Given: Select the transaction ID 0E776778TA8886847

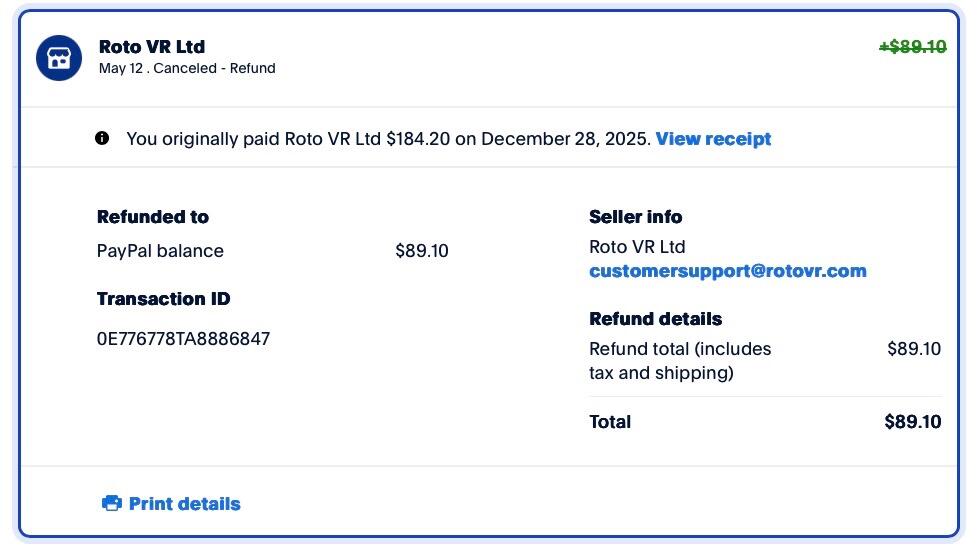Looking at the screenshot, I should [184, 338].
